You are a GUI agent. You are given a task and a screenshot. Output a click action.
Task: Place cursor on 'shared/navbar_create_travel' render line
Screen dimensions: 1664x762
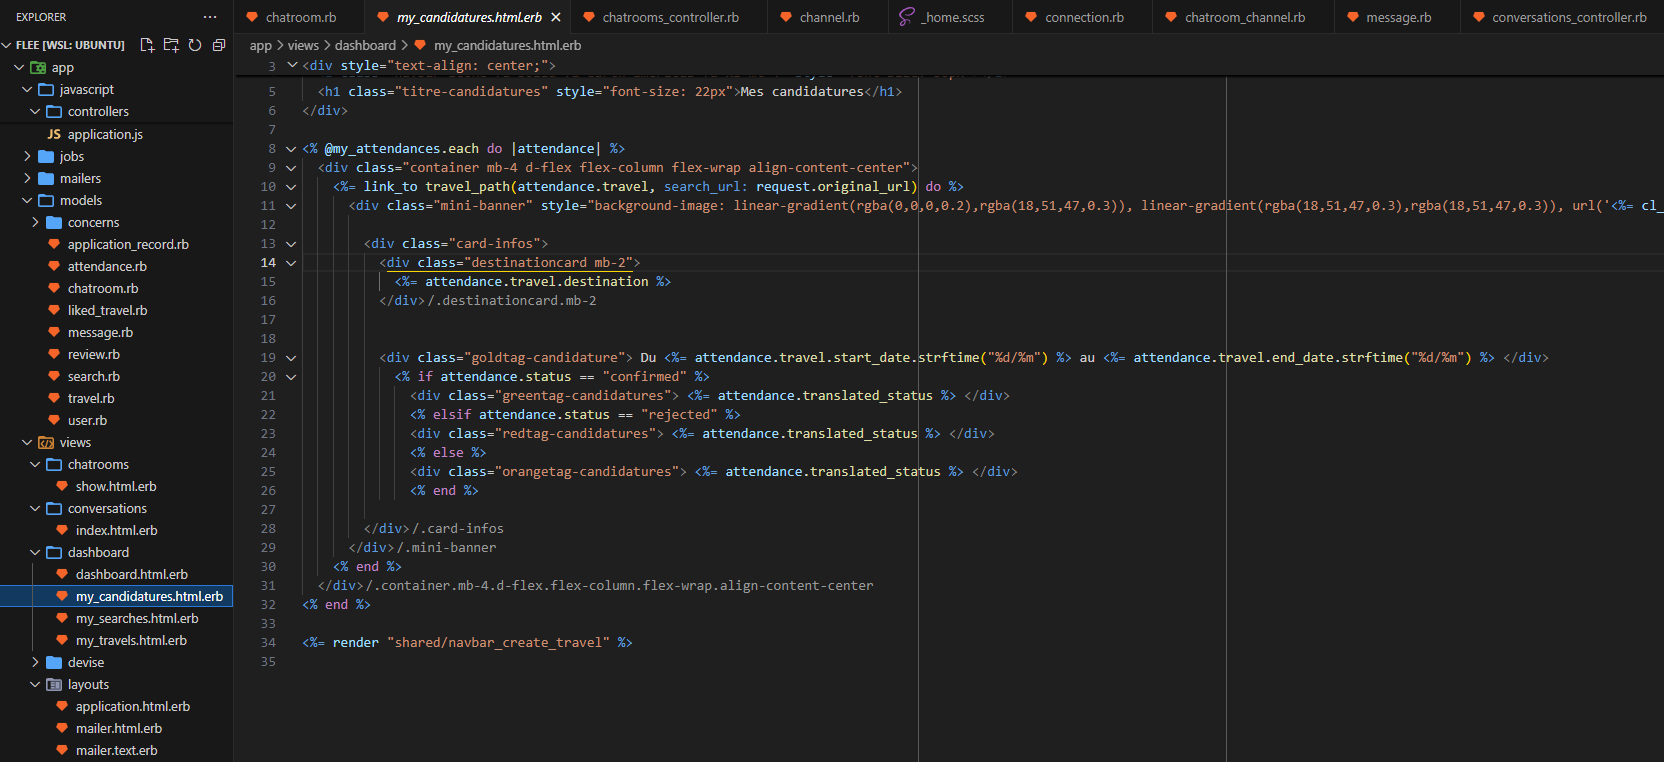[467, 643]
